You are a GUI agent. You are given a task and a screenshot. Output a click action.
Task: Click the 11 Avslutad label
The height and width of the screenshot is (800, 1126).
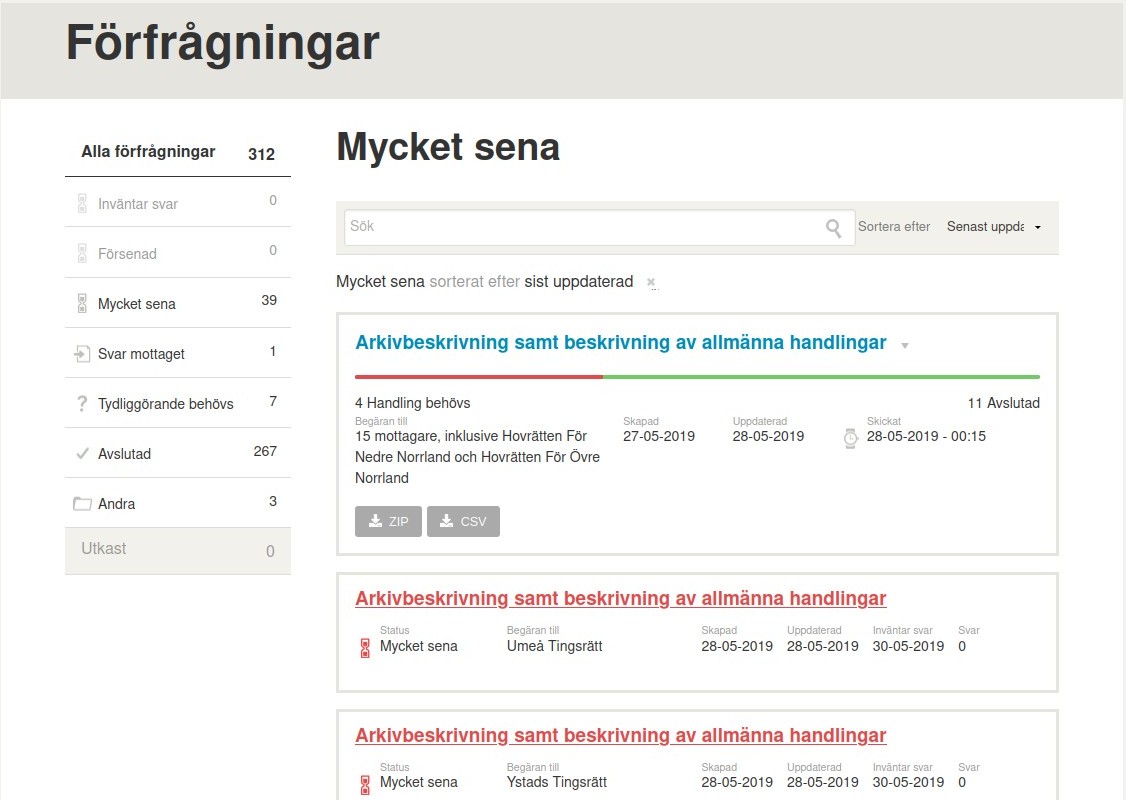(1004, 403)
